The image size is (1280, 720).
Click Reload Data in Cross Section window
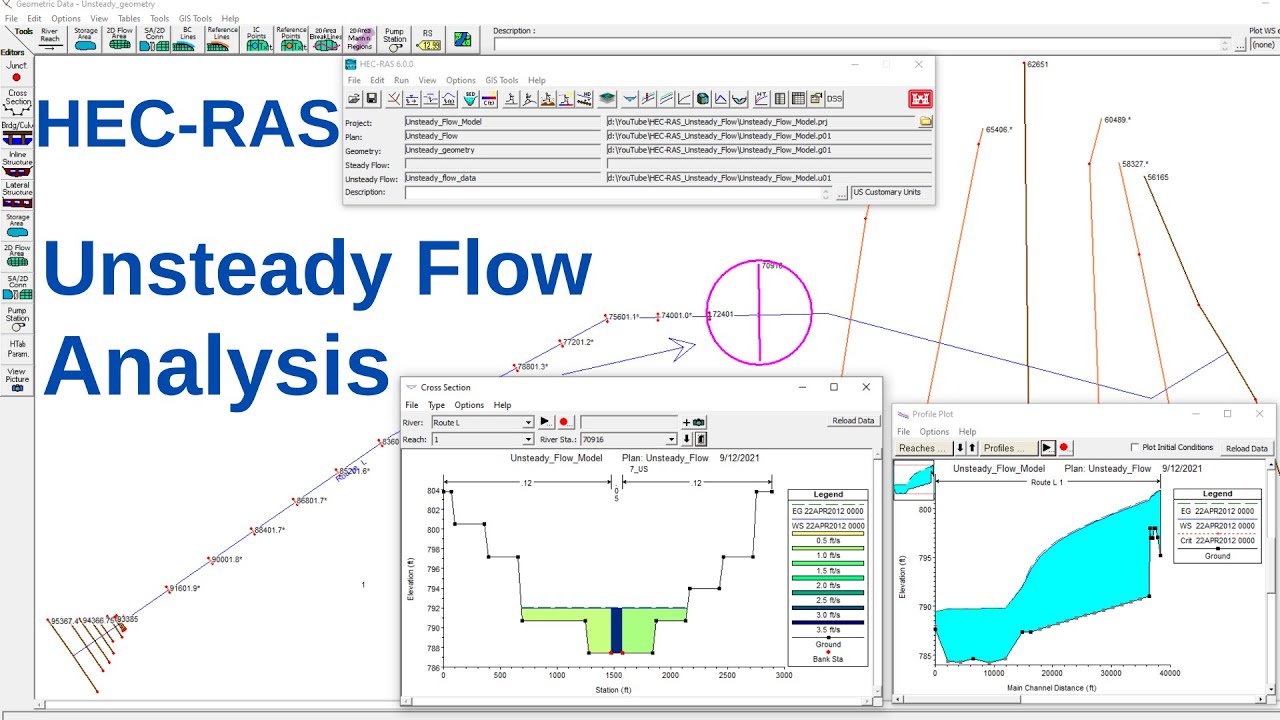coord(853,421)
